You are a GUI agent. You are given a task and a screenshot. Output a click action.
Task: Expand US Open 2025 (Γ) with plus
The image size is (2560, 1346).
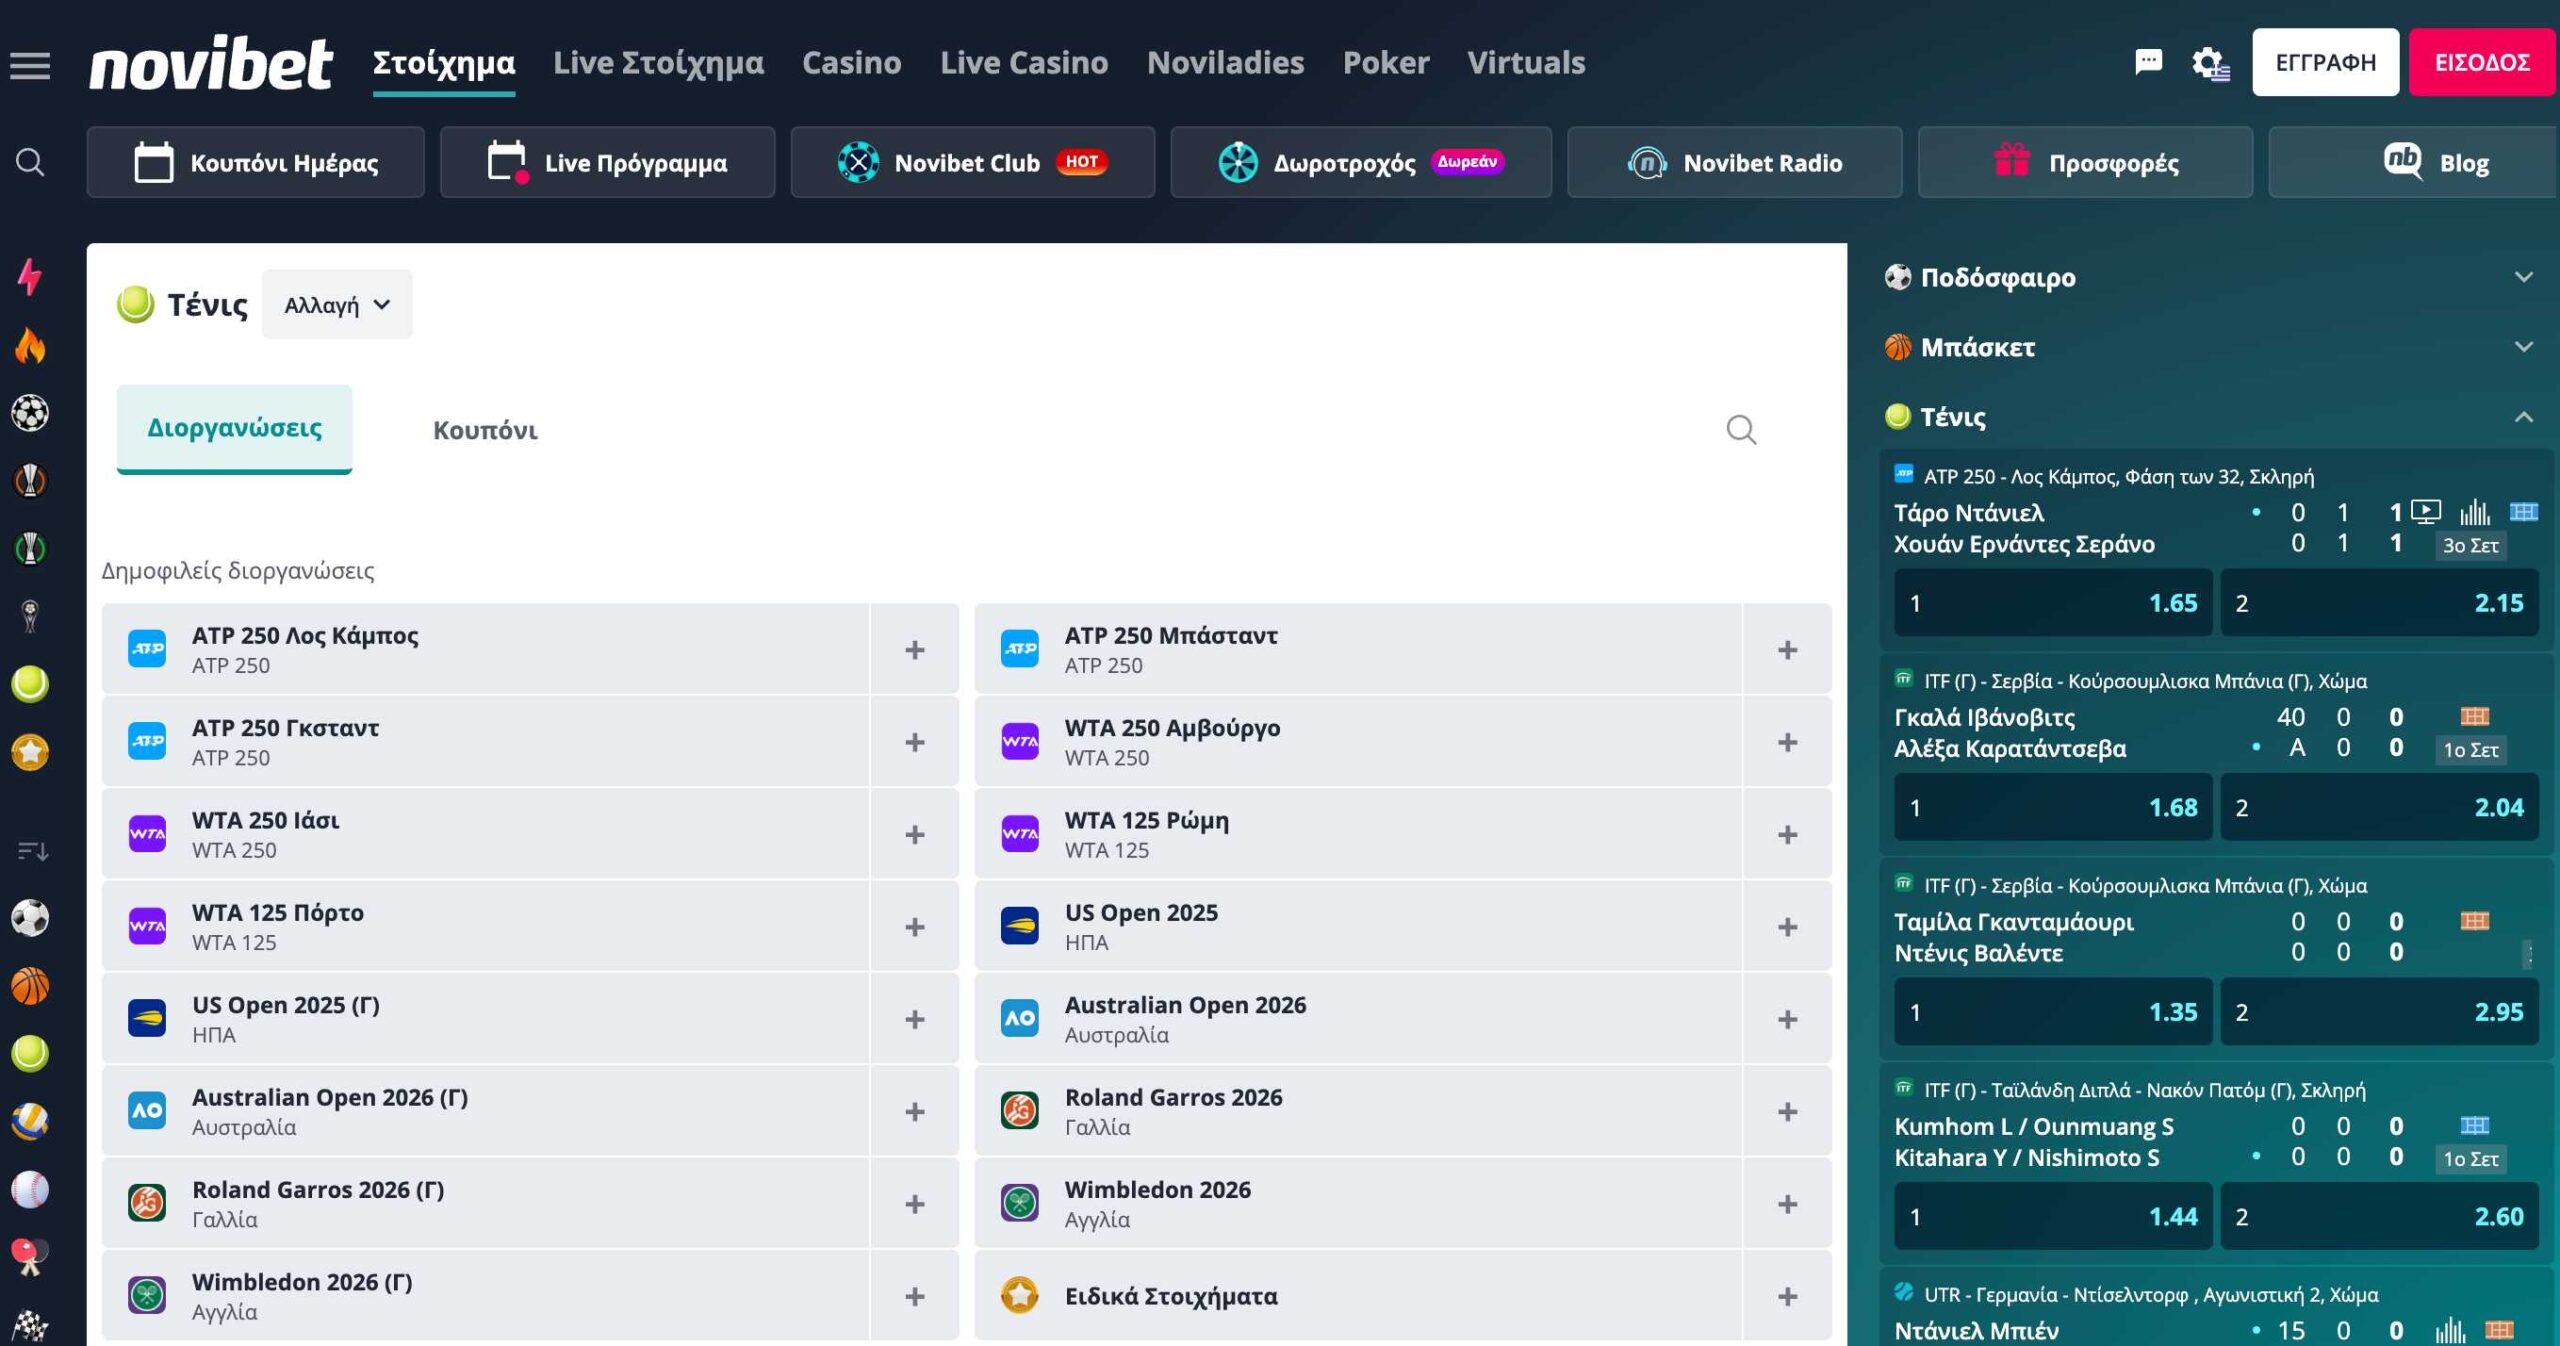(914, 1019)
